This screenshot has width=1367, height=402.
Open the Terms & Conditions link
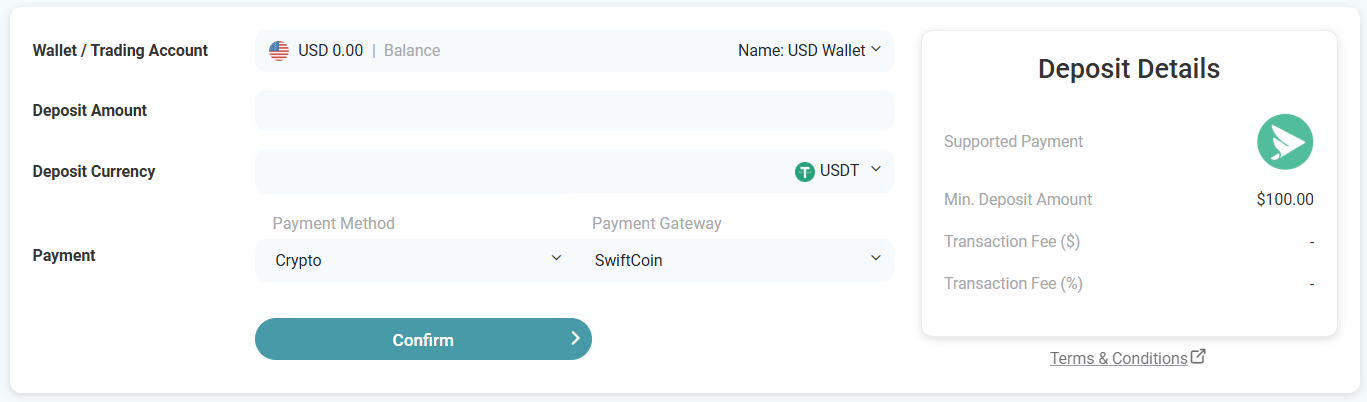coord(1118,358)
